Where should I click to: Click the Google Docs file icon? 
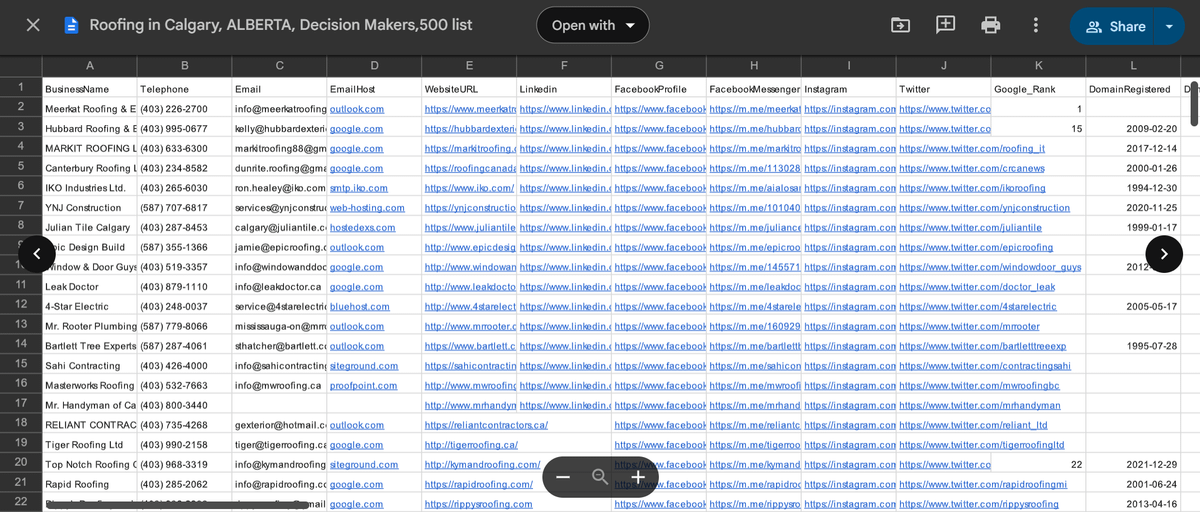click(72, 25)
